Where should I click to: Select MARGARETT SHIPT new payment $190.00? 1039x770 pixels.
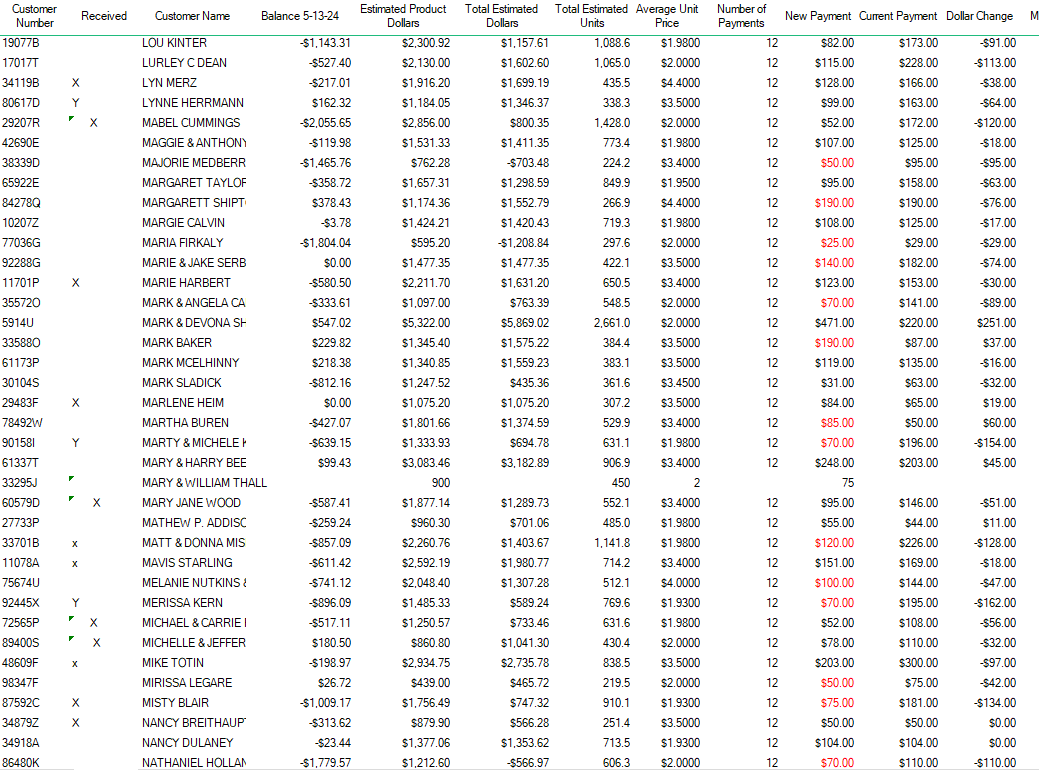click(834, 203)
